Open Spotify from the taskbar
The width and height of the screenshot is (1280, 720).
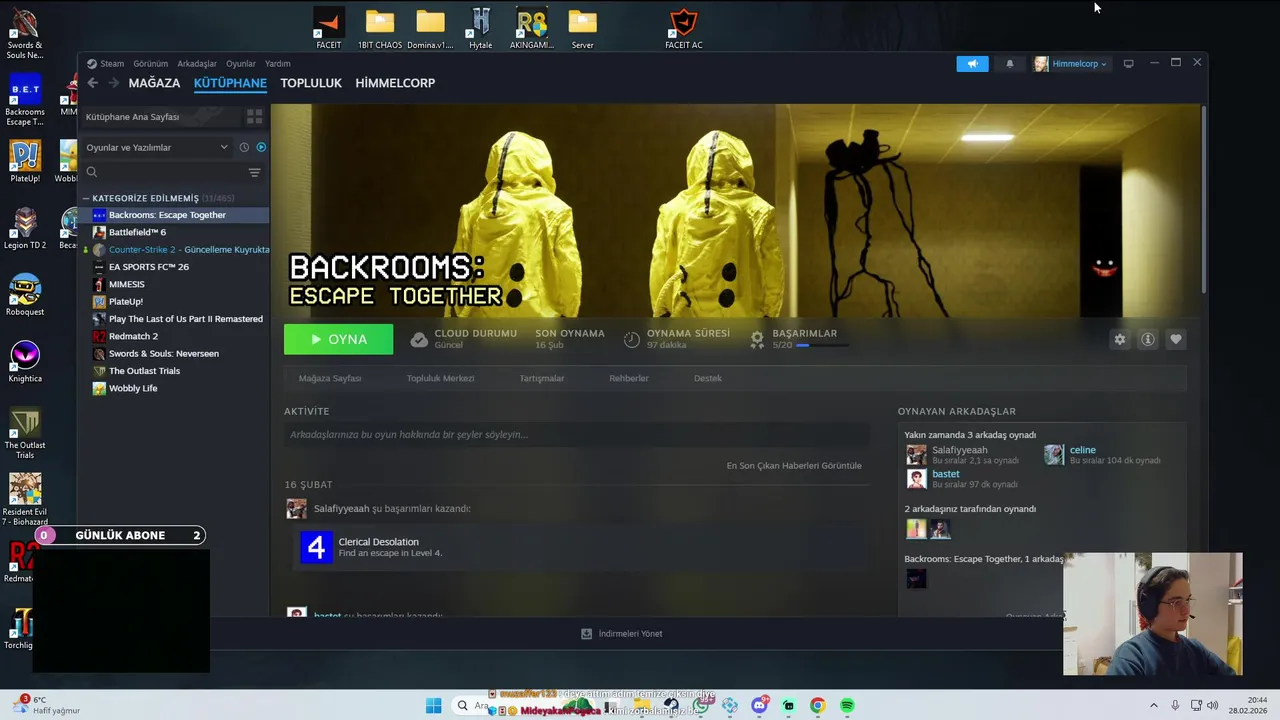(x=847, y=706)
